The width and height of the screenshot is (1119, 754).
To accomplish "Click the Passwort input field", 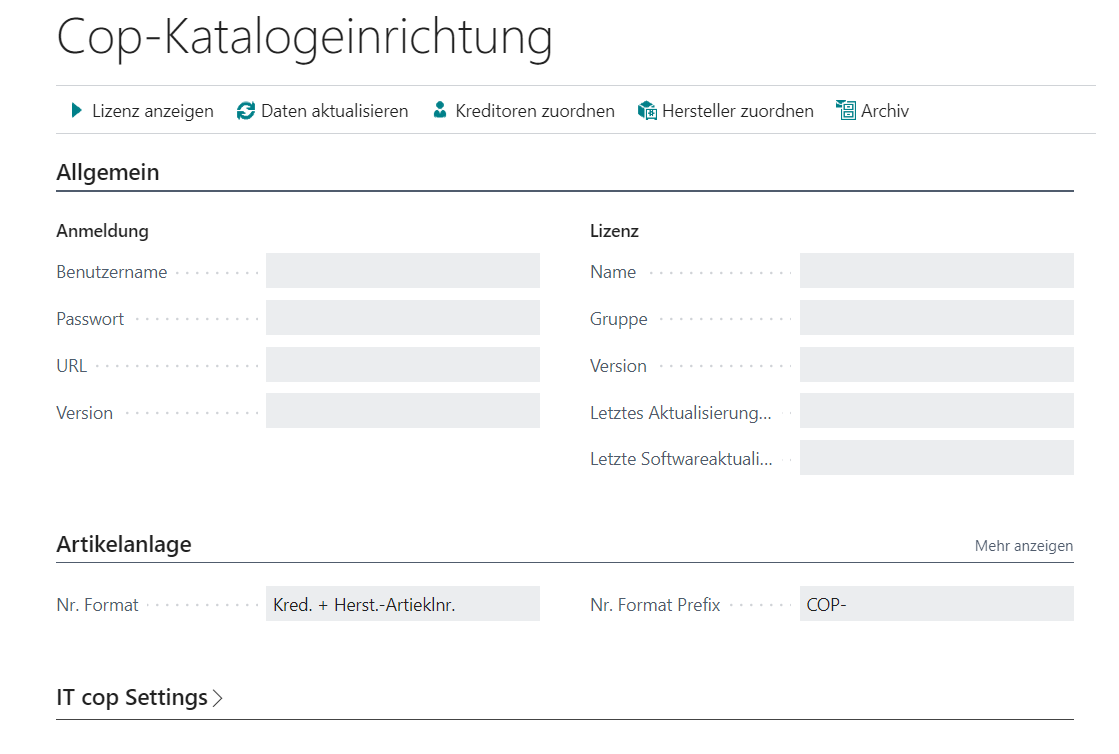I will (x=402, y=317).
